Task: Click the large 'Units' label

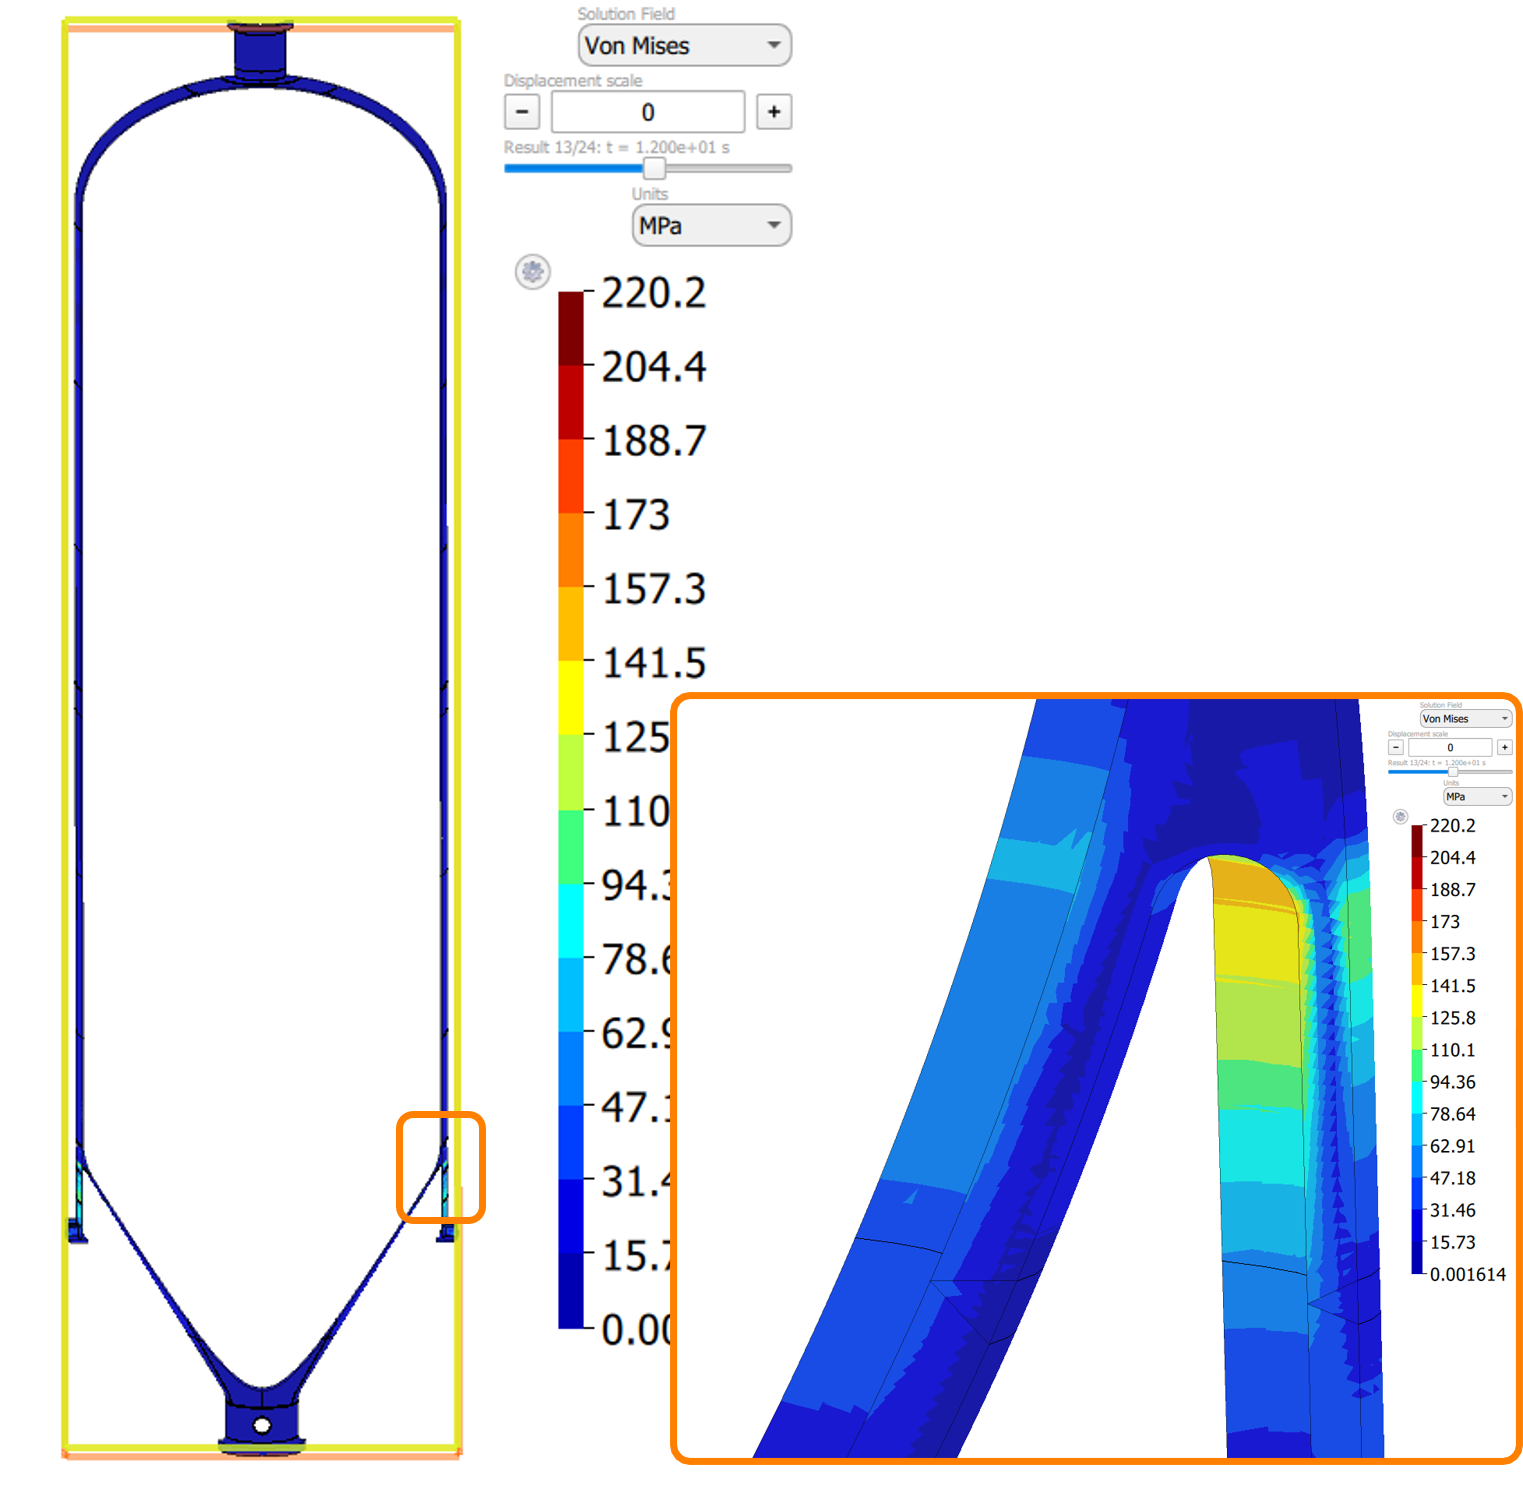Action: 650,194
